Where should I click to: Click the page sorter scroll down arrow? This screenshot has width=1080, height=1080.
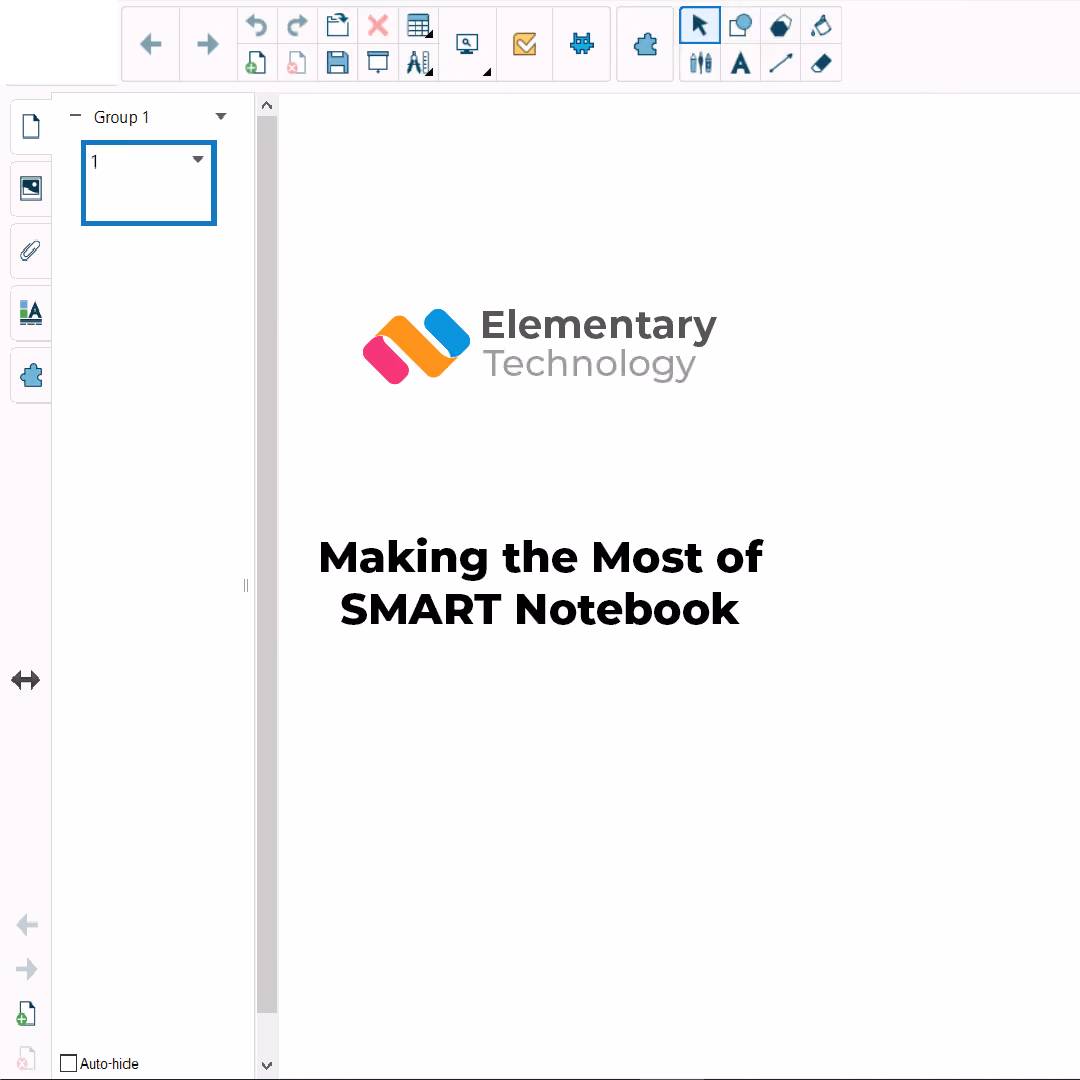click(267, 1065)
